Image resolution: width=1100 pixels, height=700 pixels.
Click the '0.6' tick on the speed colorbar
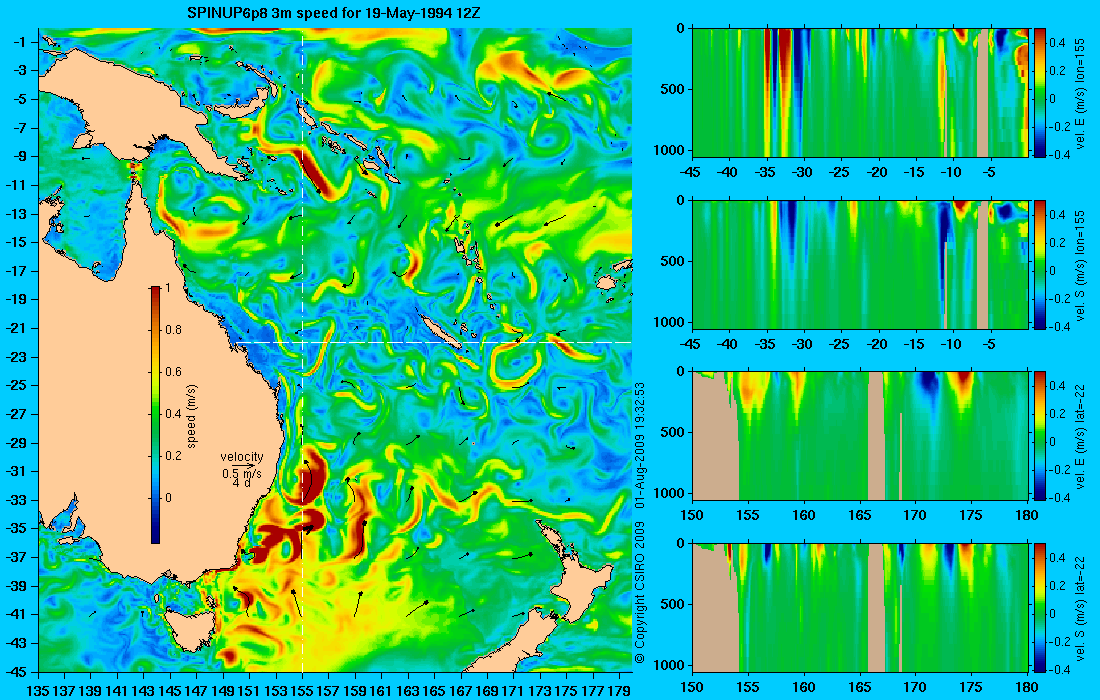point(173,372)
